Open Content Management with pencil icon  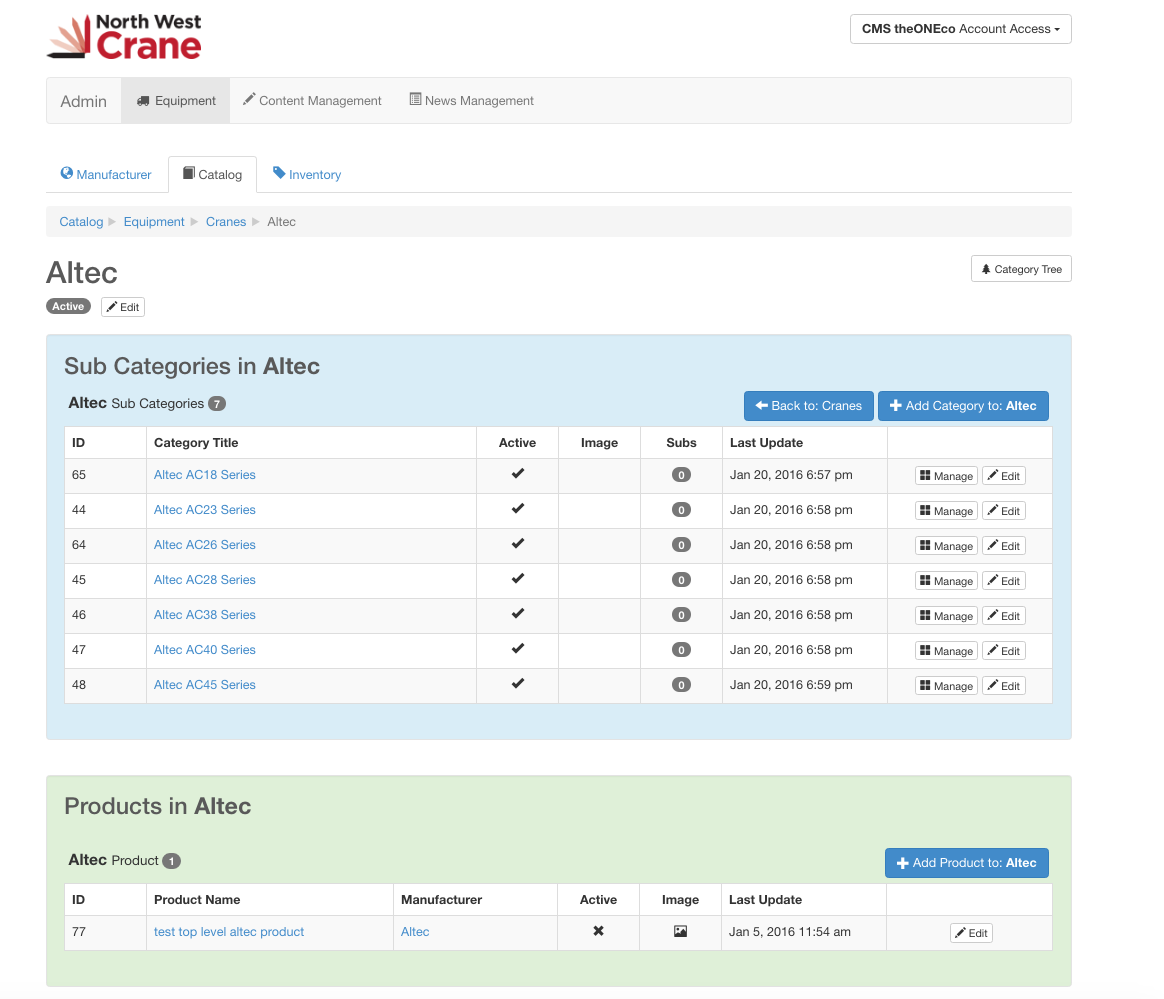click(x=312, y=101)
